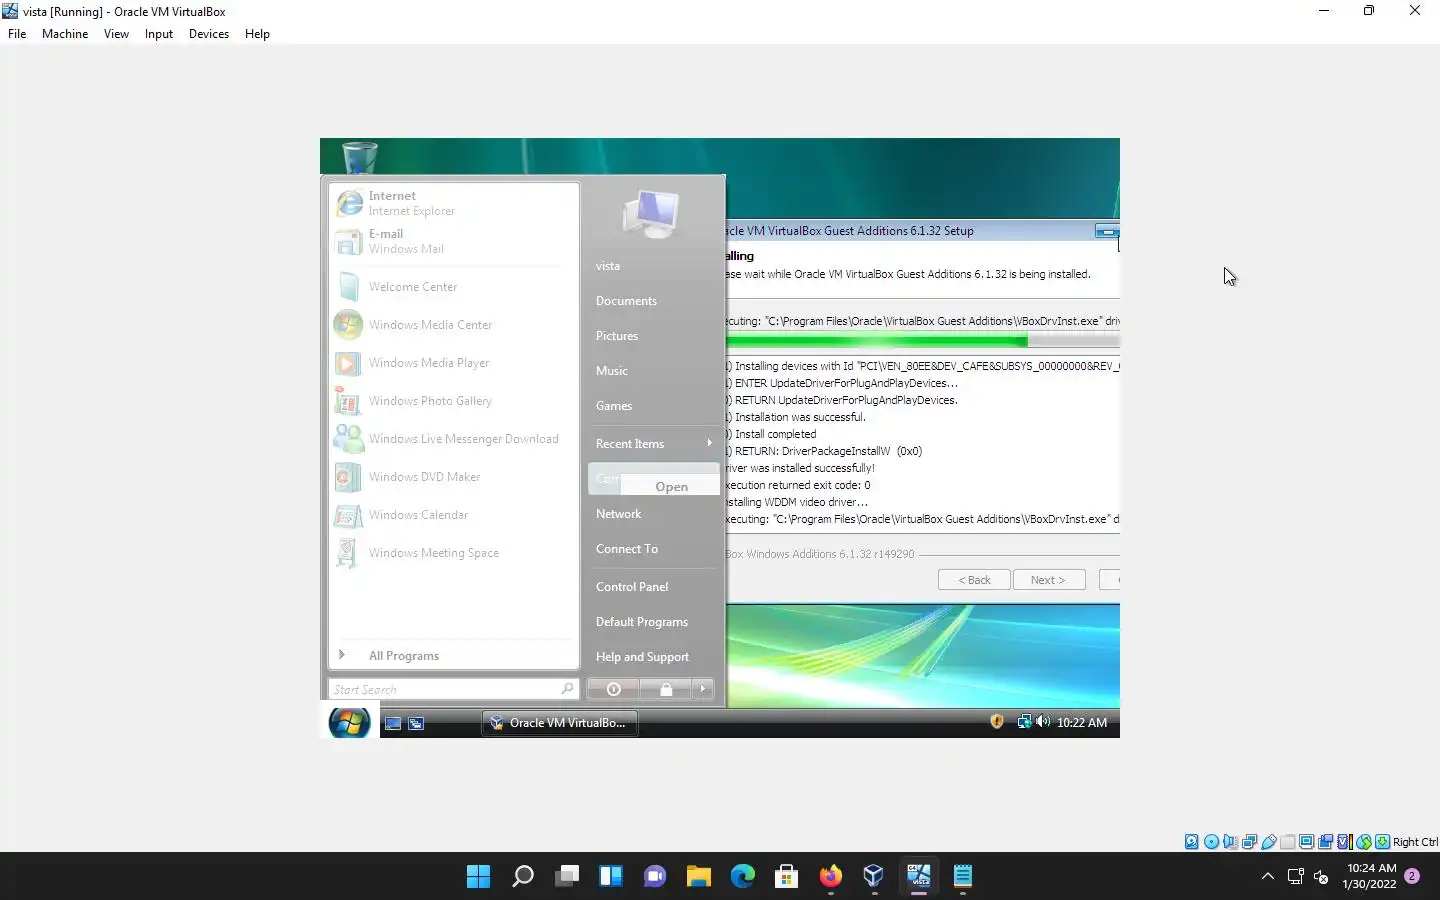This screenshot has height=900, width=1440.
Task: Open Windows DVD Maker
Action: (453, 477)
